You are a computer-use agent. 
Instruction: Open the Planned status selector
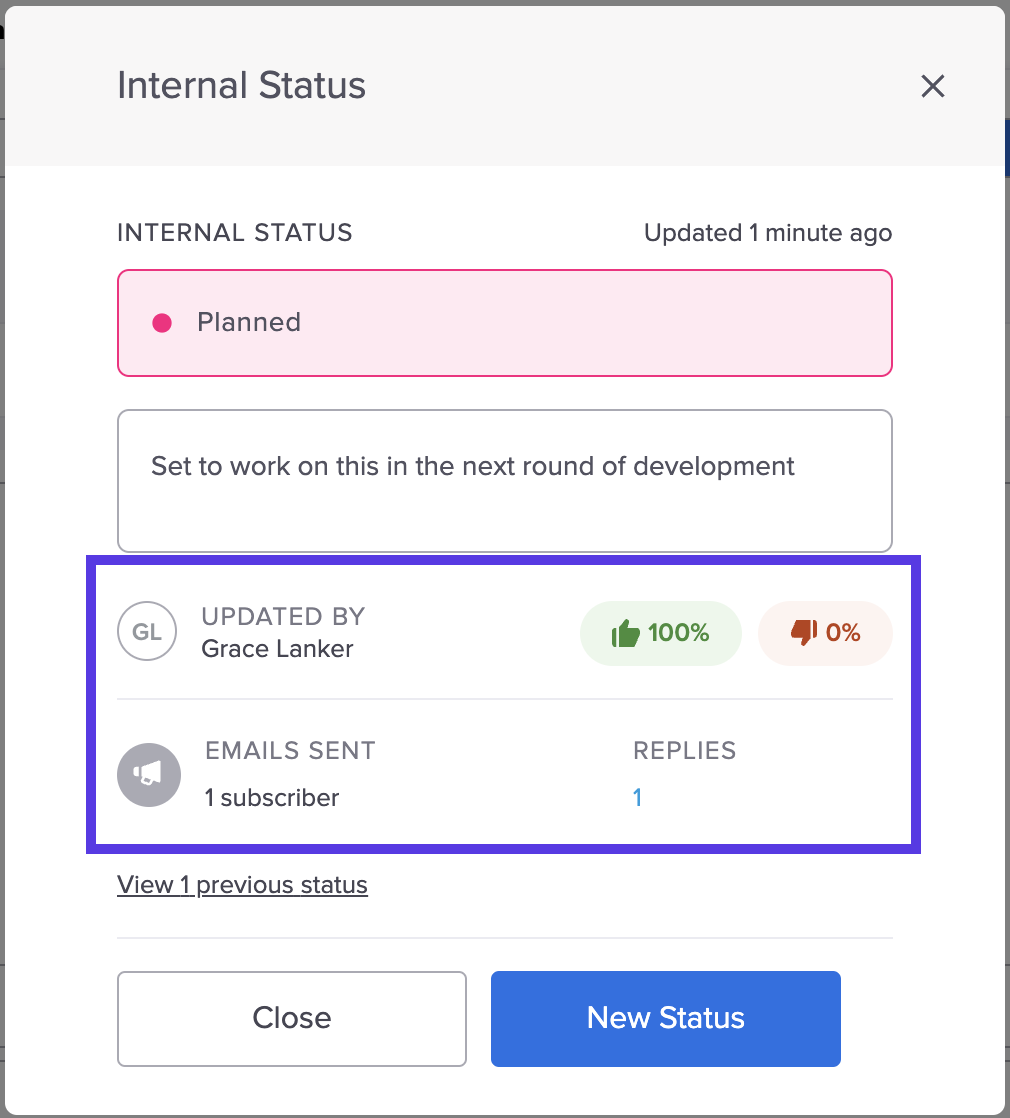505,323
